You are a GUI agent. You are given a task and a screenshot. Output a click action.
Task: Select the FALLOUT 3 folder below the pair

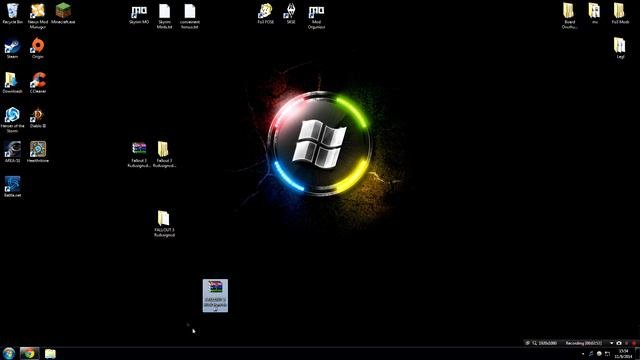click(x=164, y=224)
